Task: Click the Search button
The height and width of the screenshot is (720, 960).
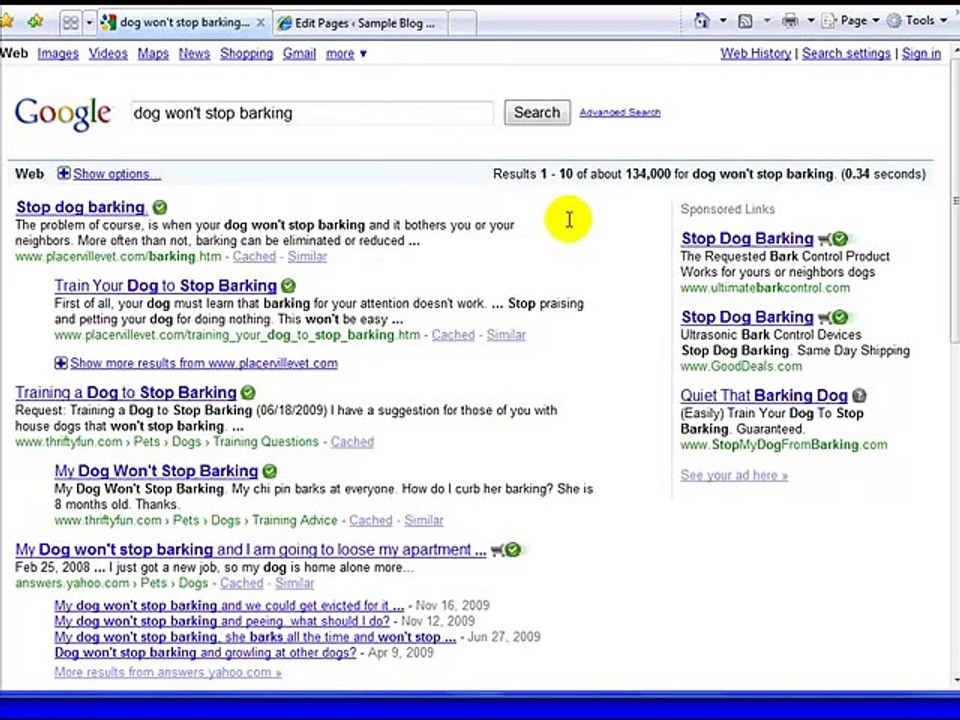Action: [537, 113]
